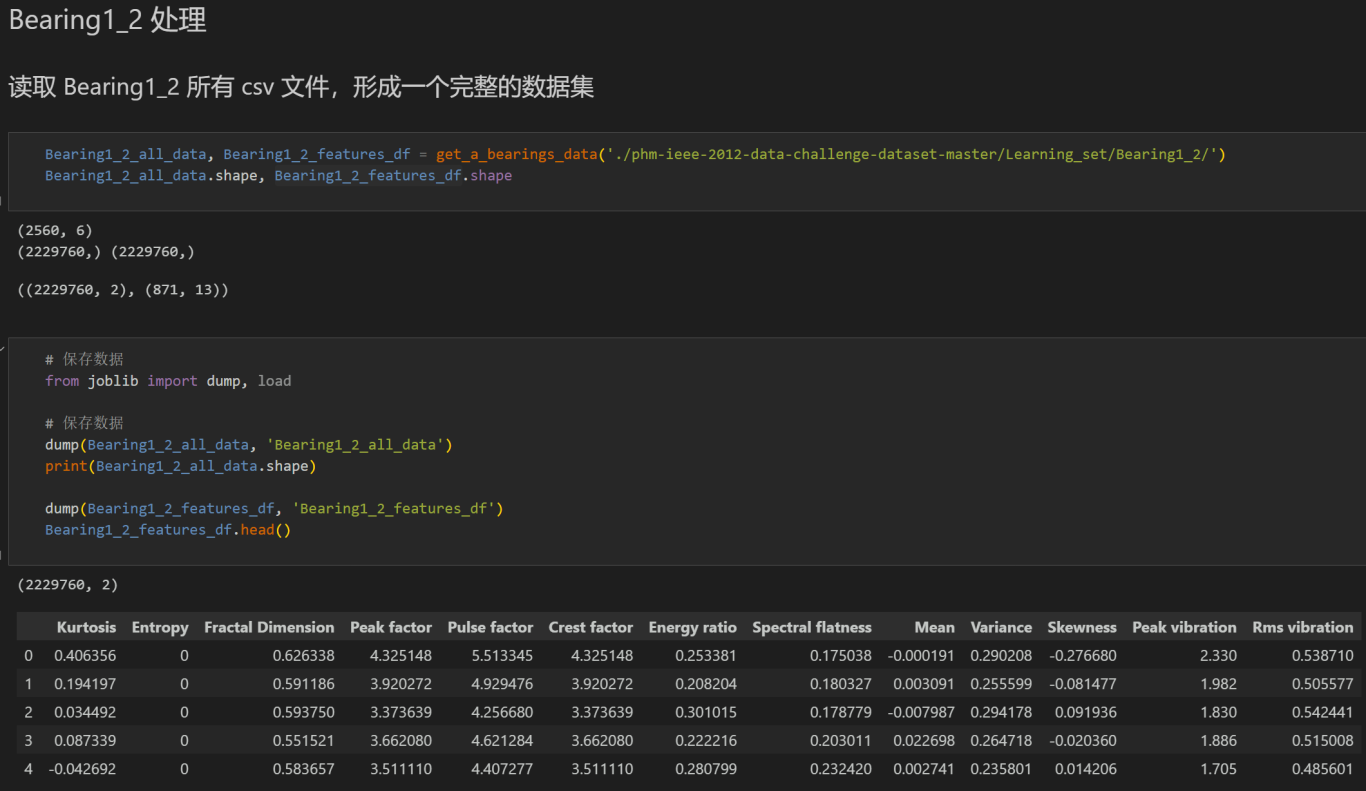Click the Peak vibration column header

(x=1184, y=627)
